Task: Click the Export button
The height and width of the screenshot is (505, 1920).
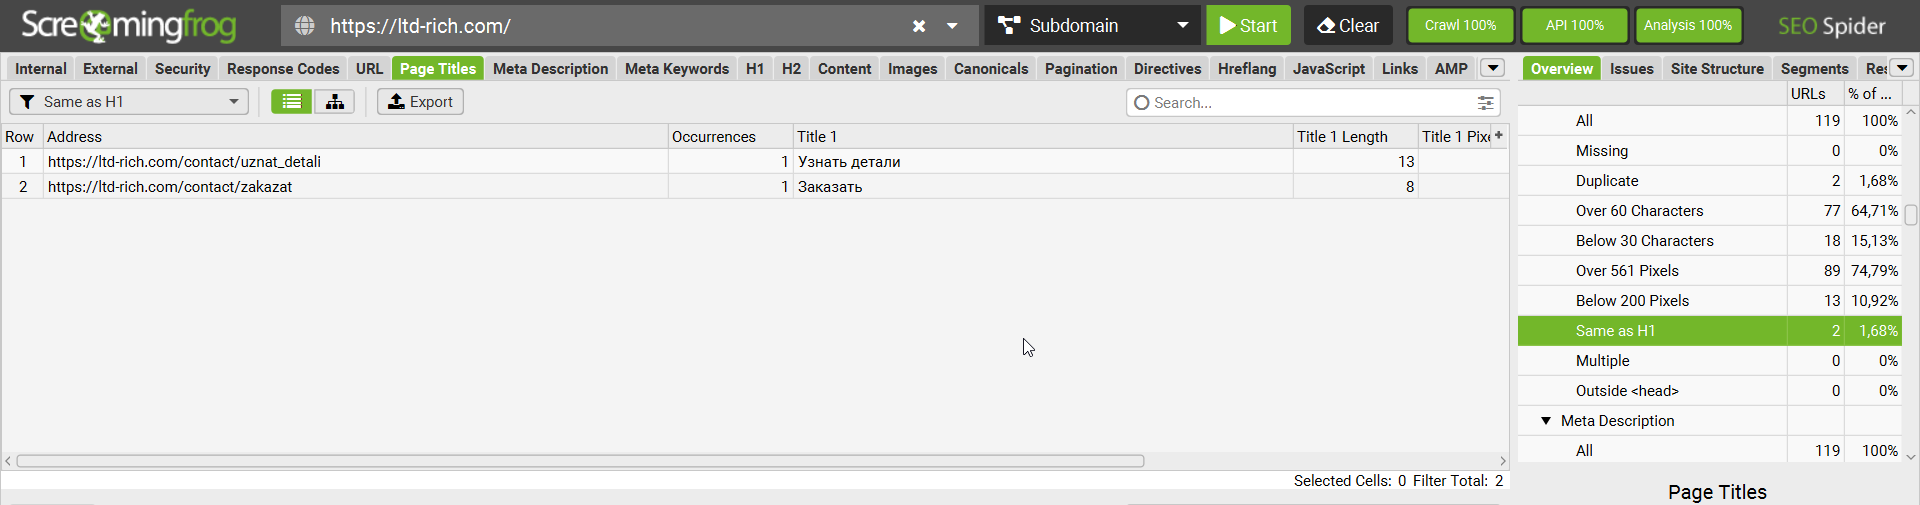Action: 420,102
